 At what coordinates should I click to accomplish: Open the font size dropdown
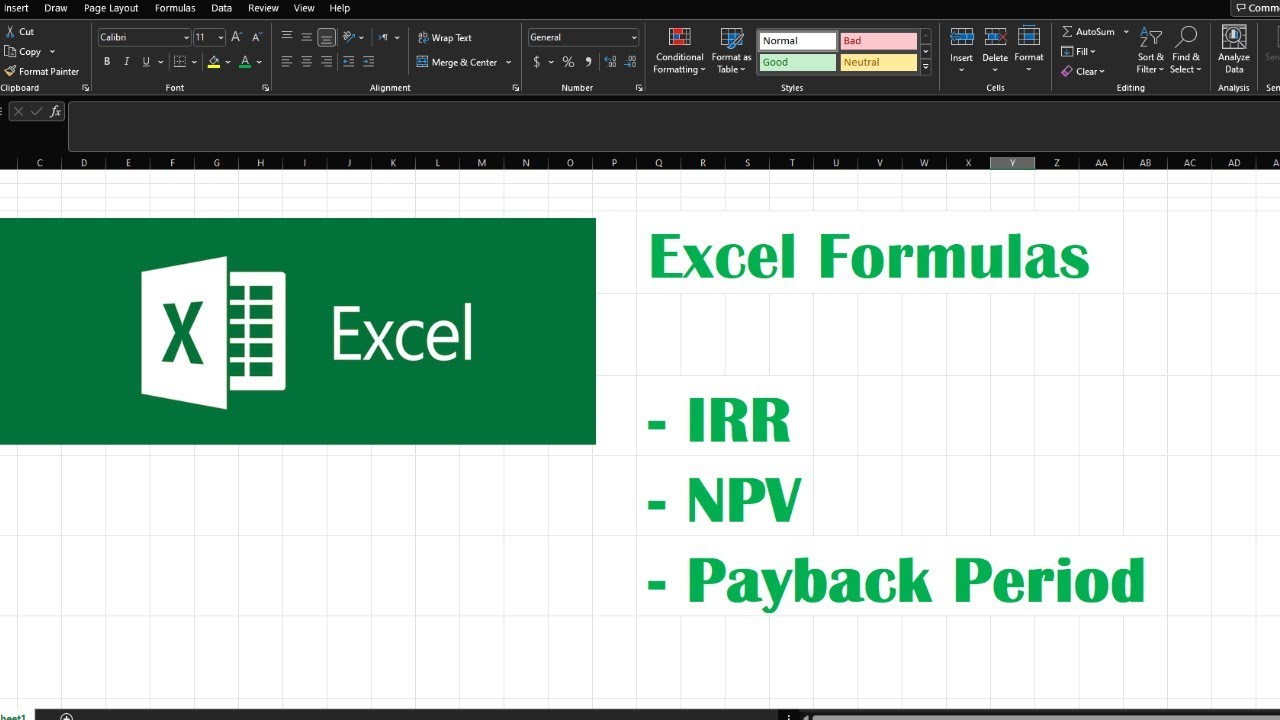220,38
